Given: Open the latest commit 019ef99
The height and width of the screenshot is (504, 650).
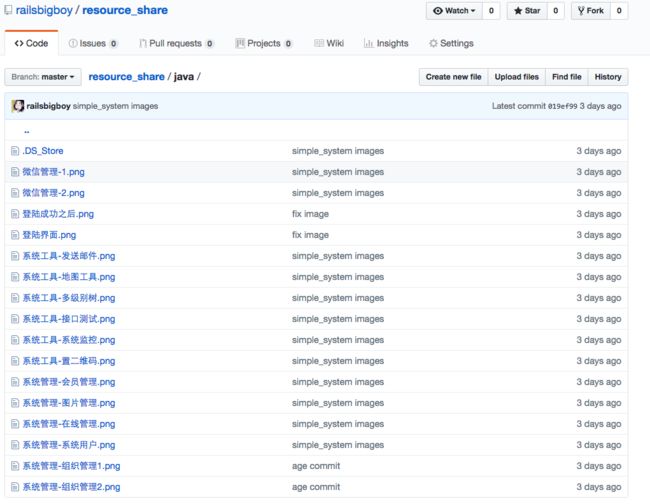Looking at the screenshot, I should [x=563, y=106].
